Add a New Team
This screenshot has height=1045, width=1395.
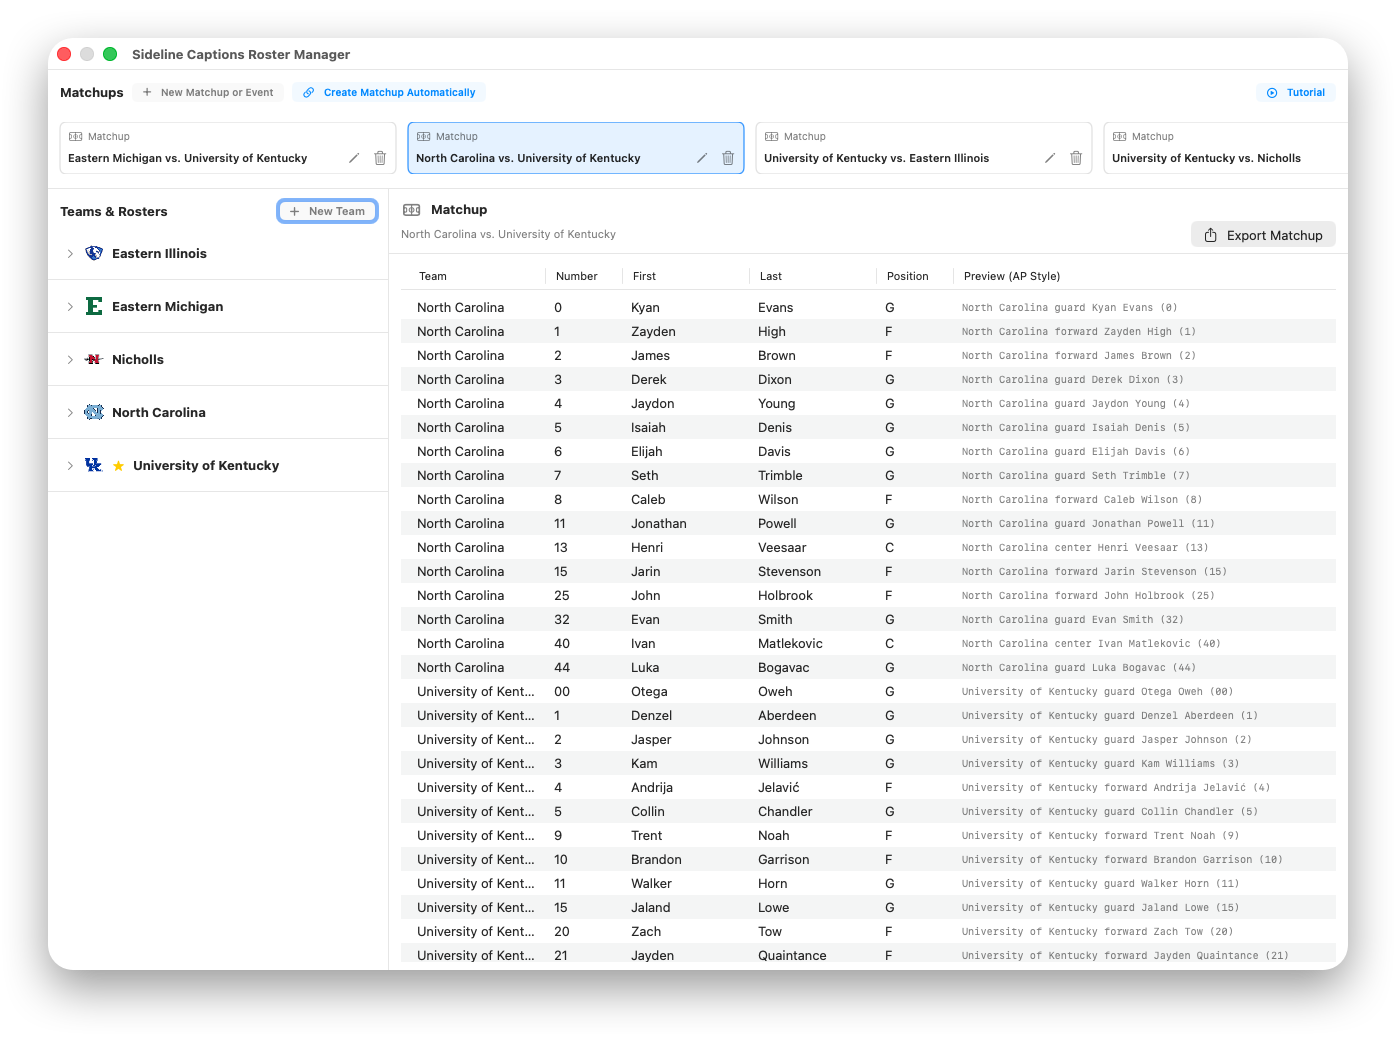(327, 211)
